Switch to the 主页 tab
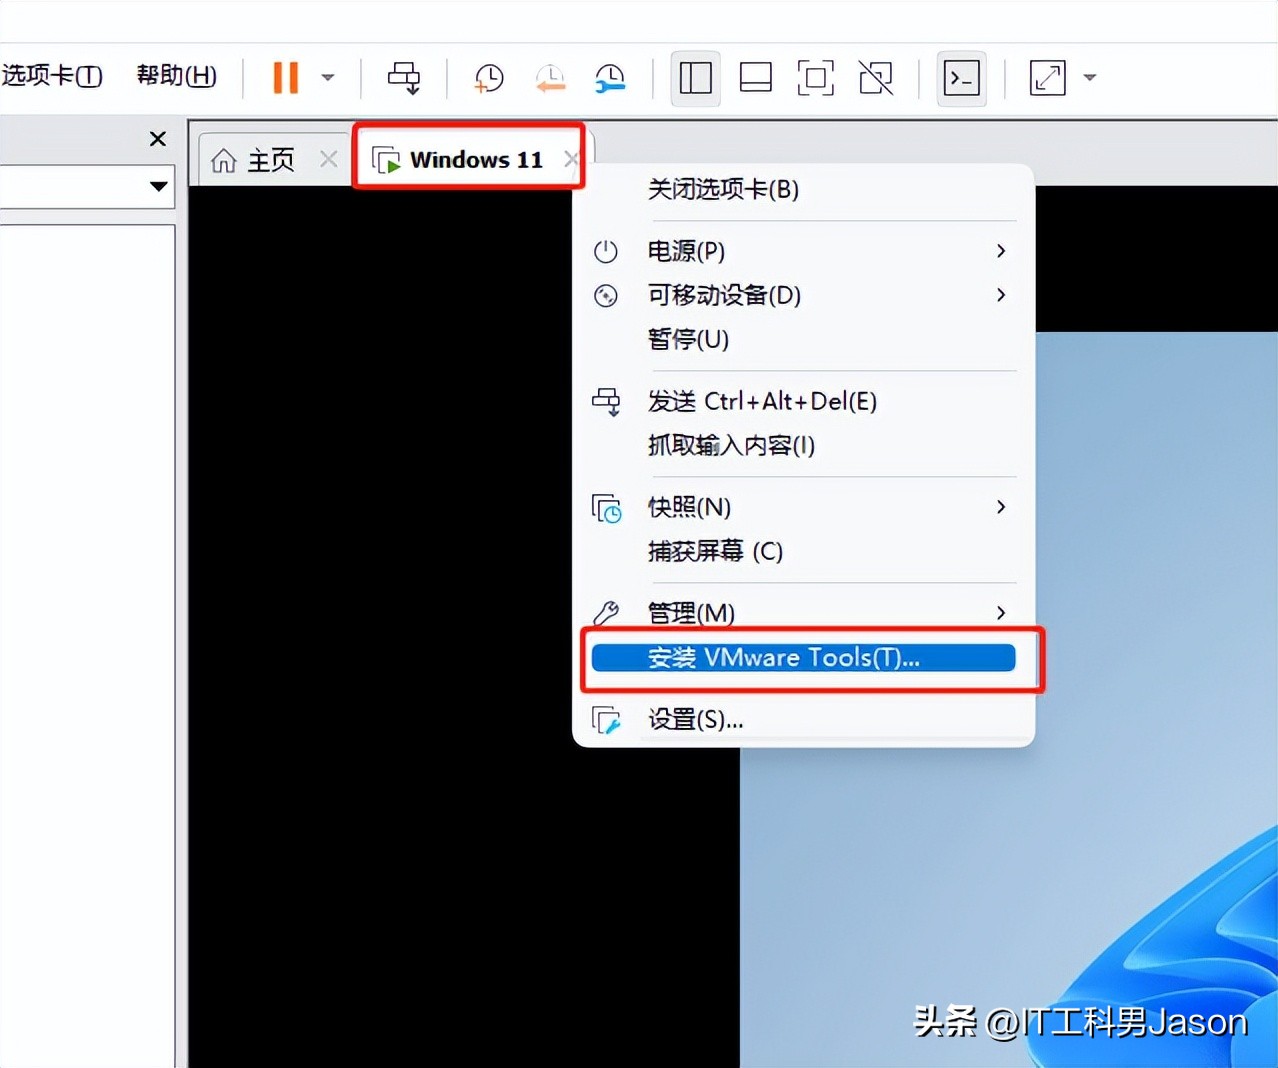1278x1068 pixels. pyautogui.click(x=270, y=160)
